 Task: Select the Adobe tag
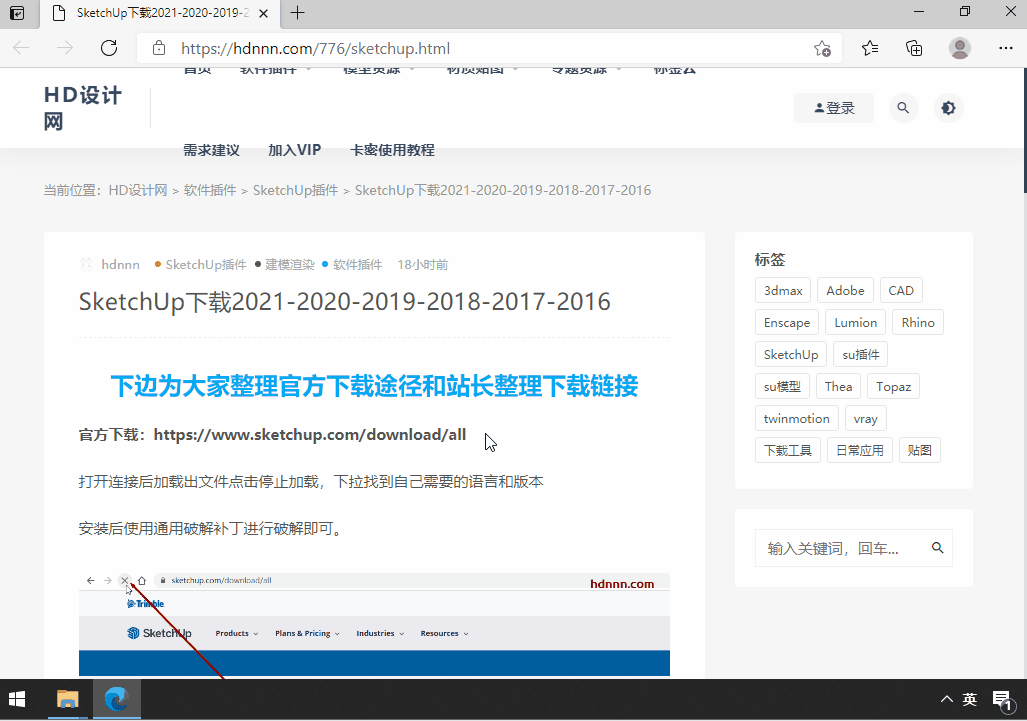pos(845,291)
